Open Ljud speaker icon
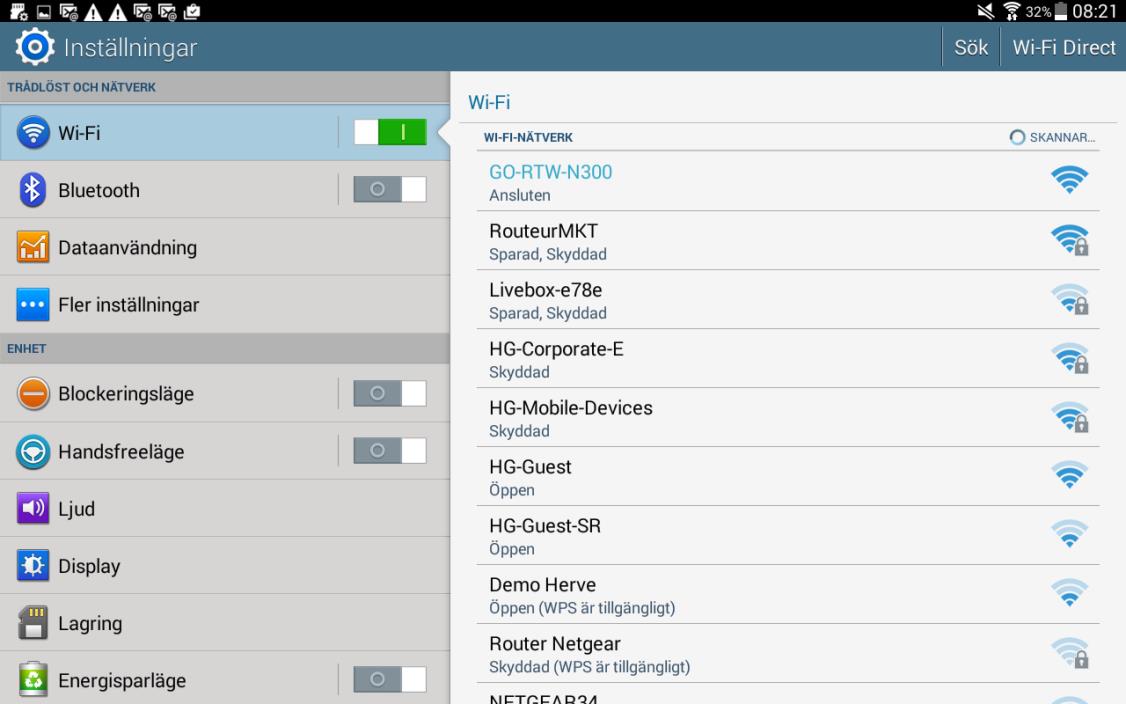This screenshot has height=704, width=1126. point(33,509)
